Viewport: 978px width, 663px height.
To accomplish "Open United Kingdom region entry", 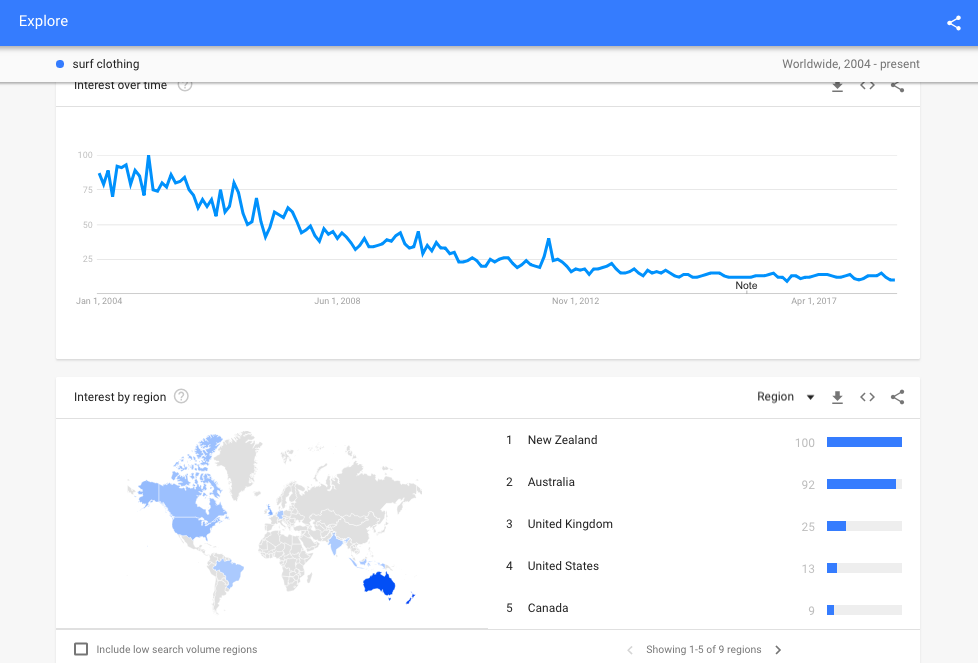I will pos(570,524).
